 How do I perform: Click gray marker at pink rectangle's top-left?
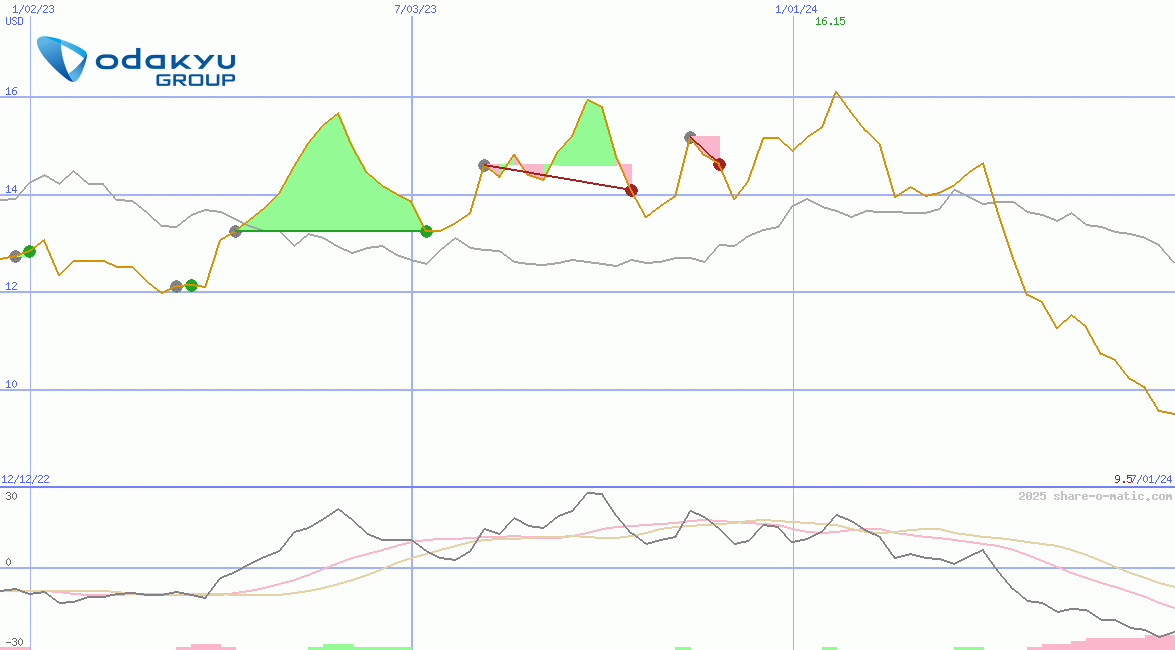pos(690,137)
